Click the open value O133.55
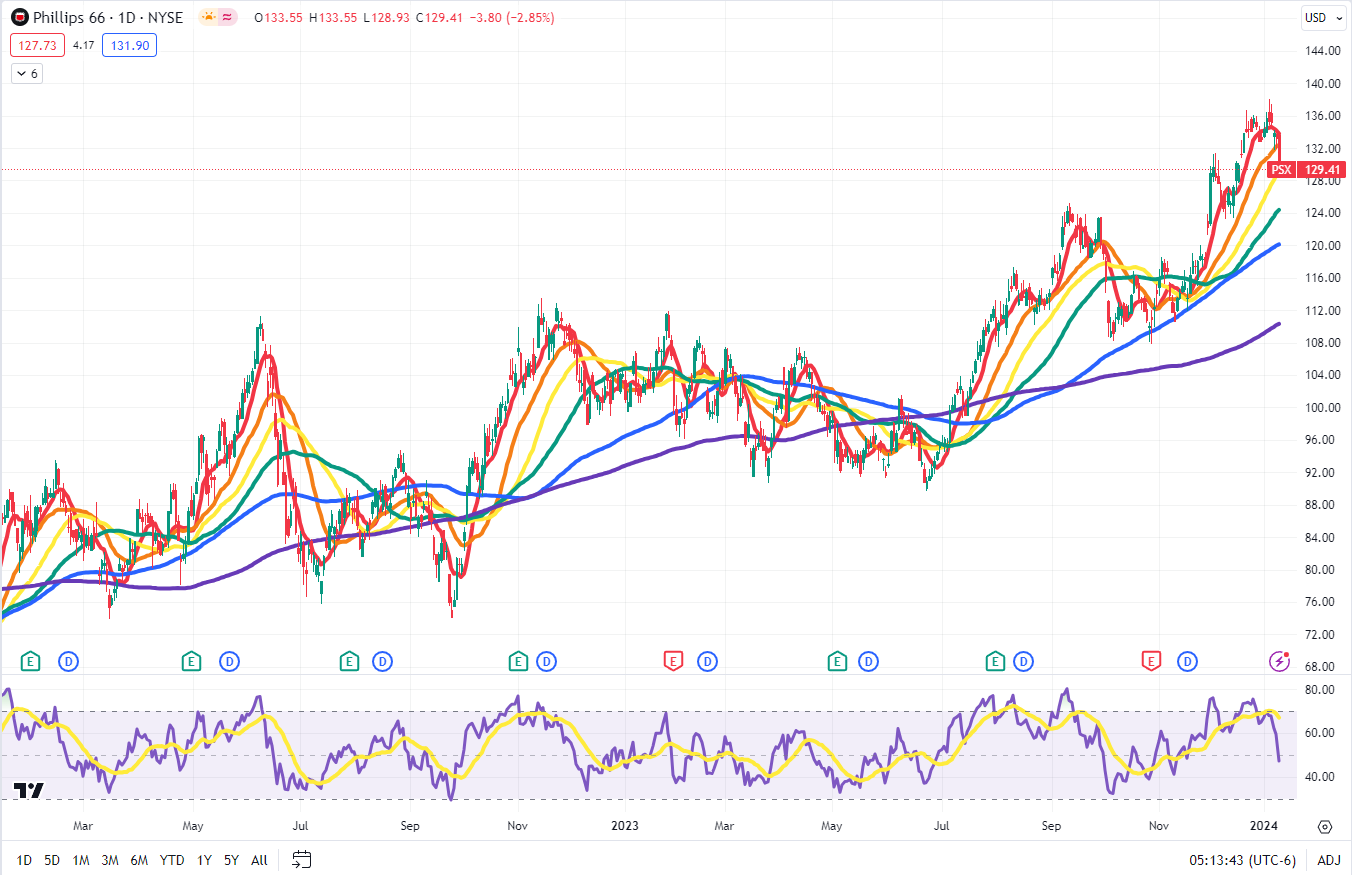 280,18
